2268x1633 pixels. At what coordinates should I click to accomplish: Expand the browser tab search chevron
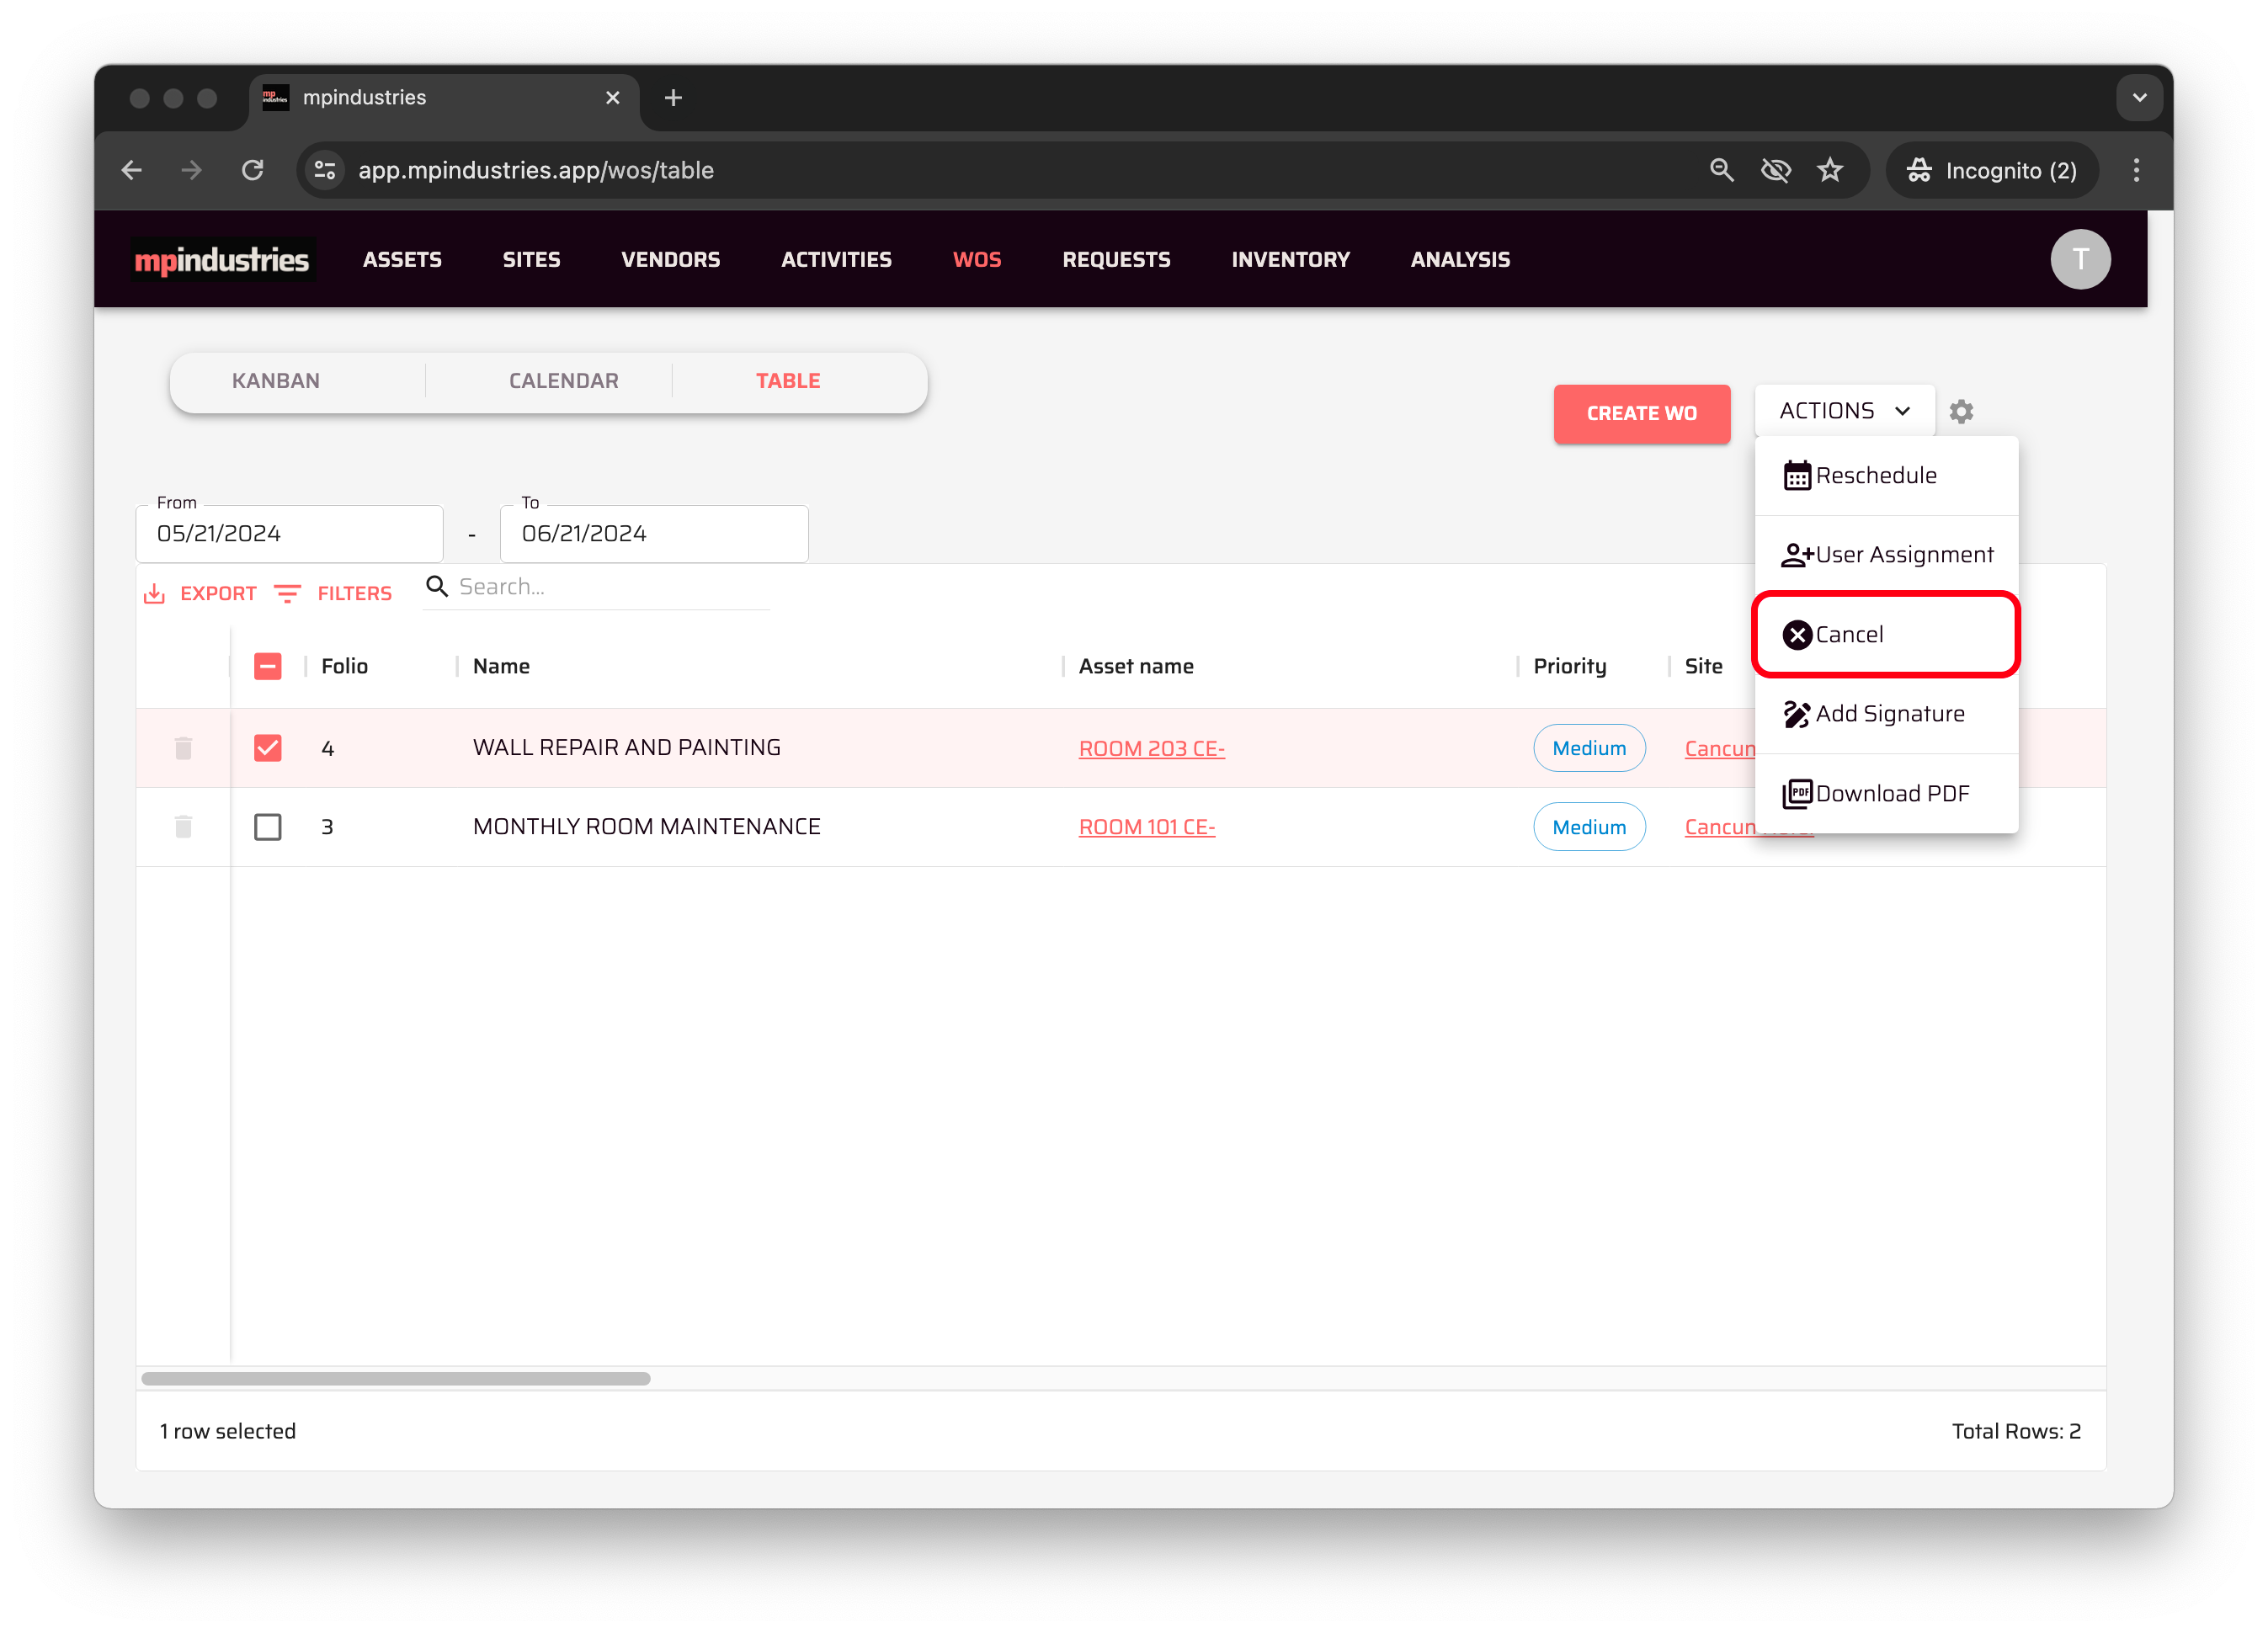point(2139,98)
